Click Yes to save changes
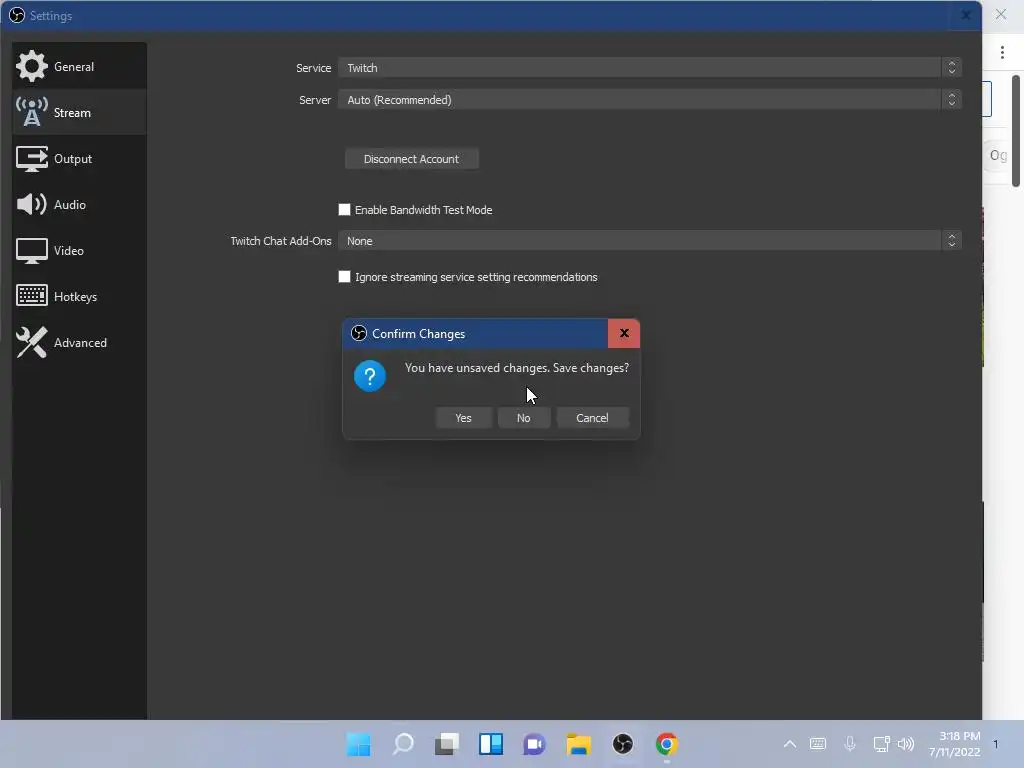 click(x=463, y=418)
